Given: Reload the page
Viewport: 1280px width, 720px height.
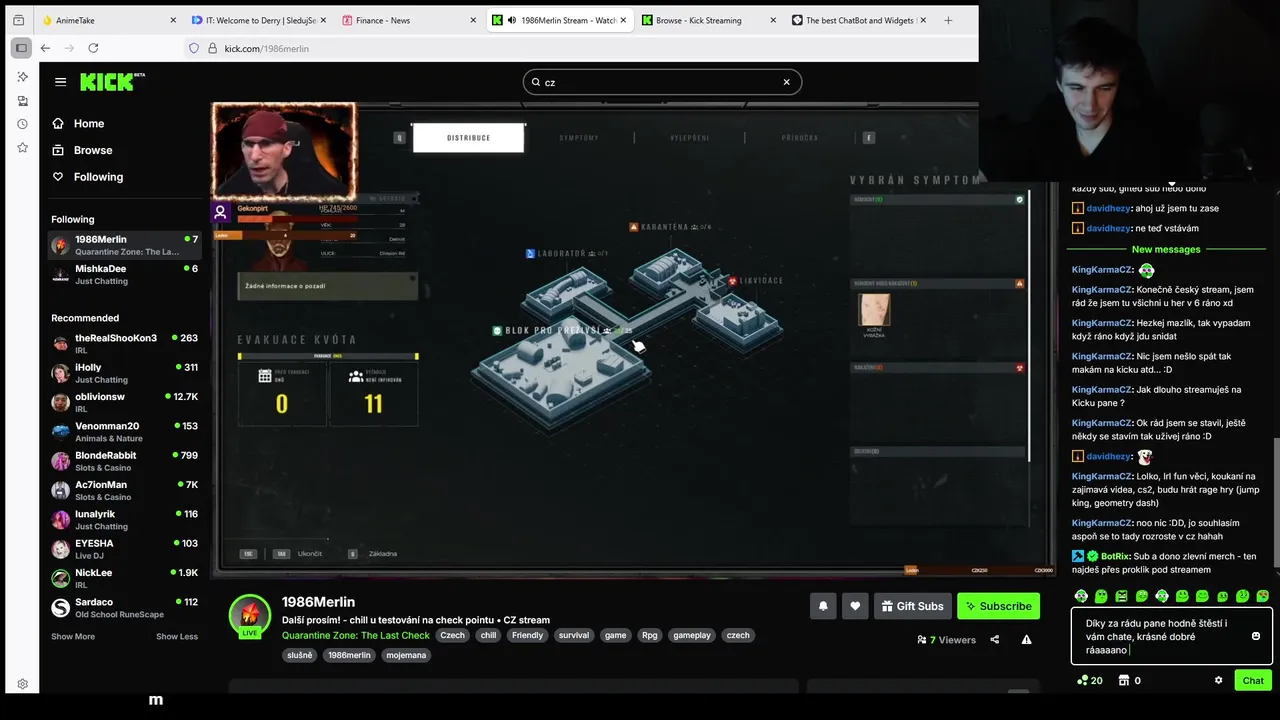Looking at the screenshot, I should pos(93,48).
